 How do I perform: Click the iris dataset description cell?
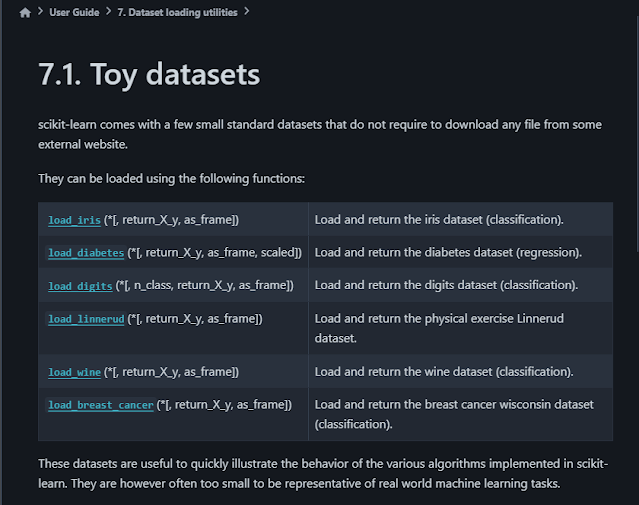tap(439, 219)
